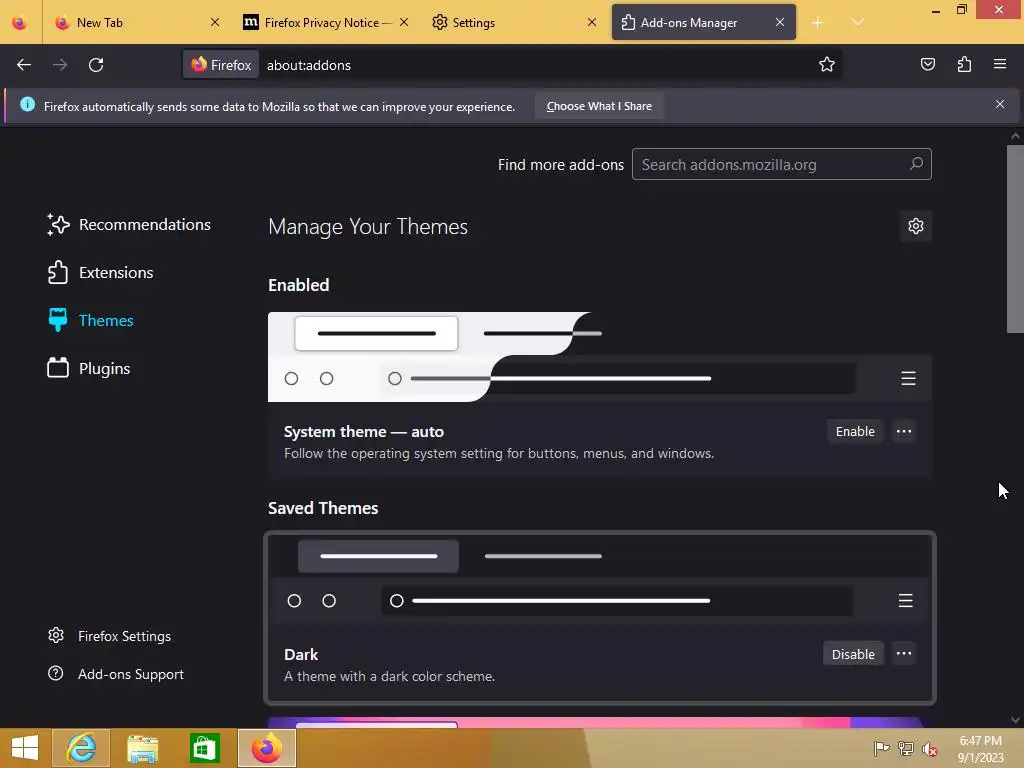
Task: Open the Firefox application menu
Action: [x=1000, y=65]
